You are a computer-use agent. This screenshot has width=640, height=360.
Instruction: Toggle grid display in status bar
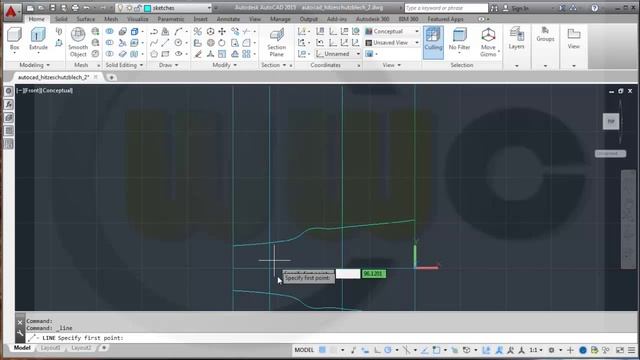(322, 350)
